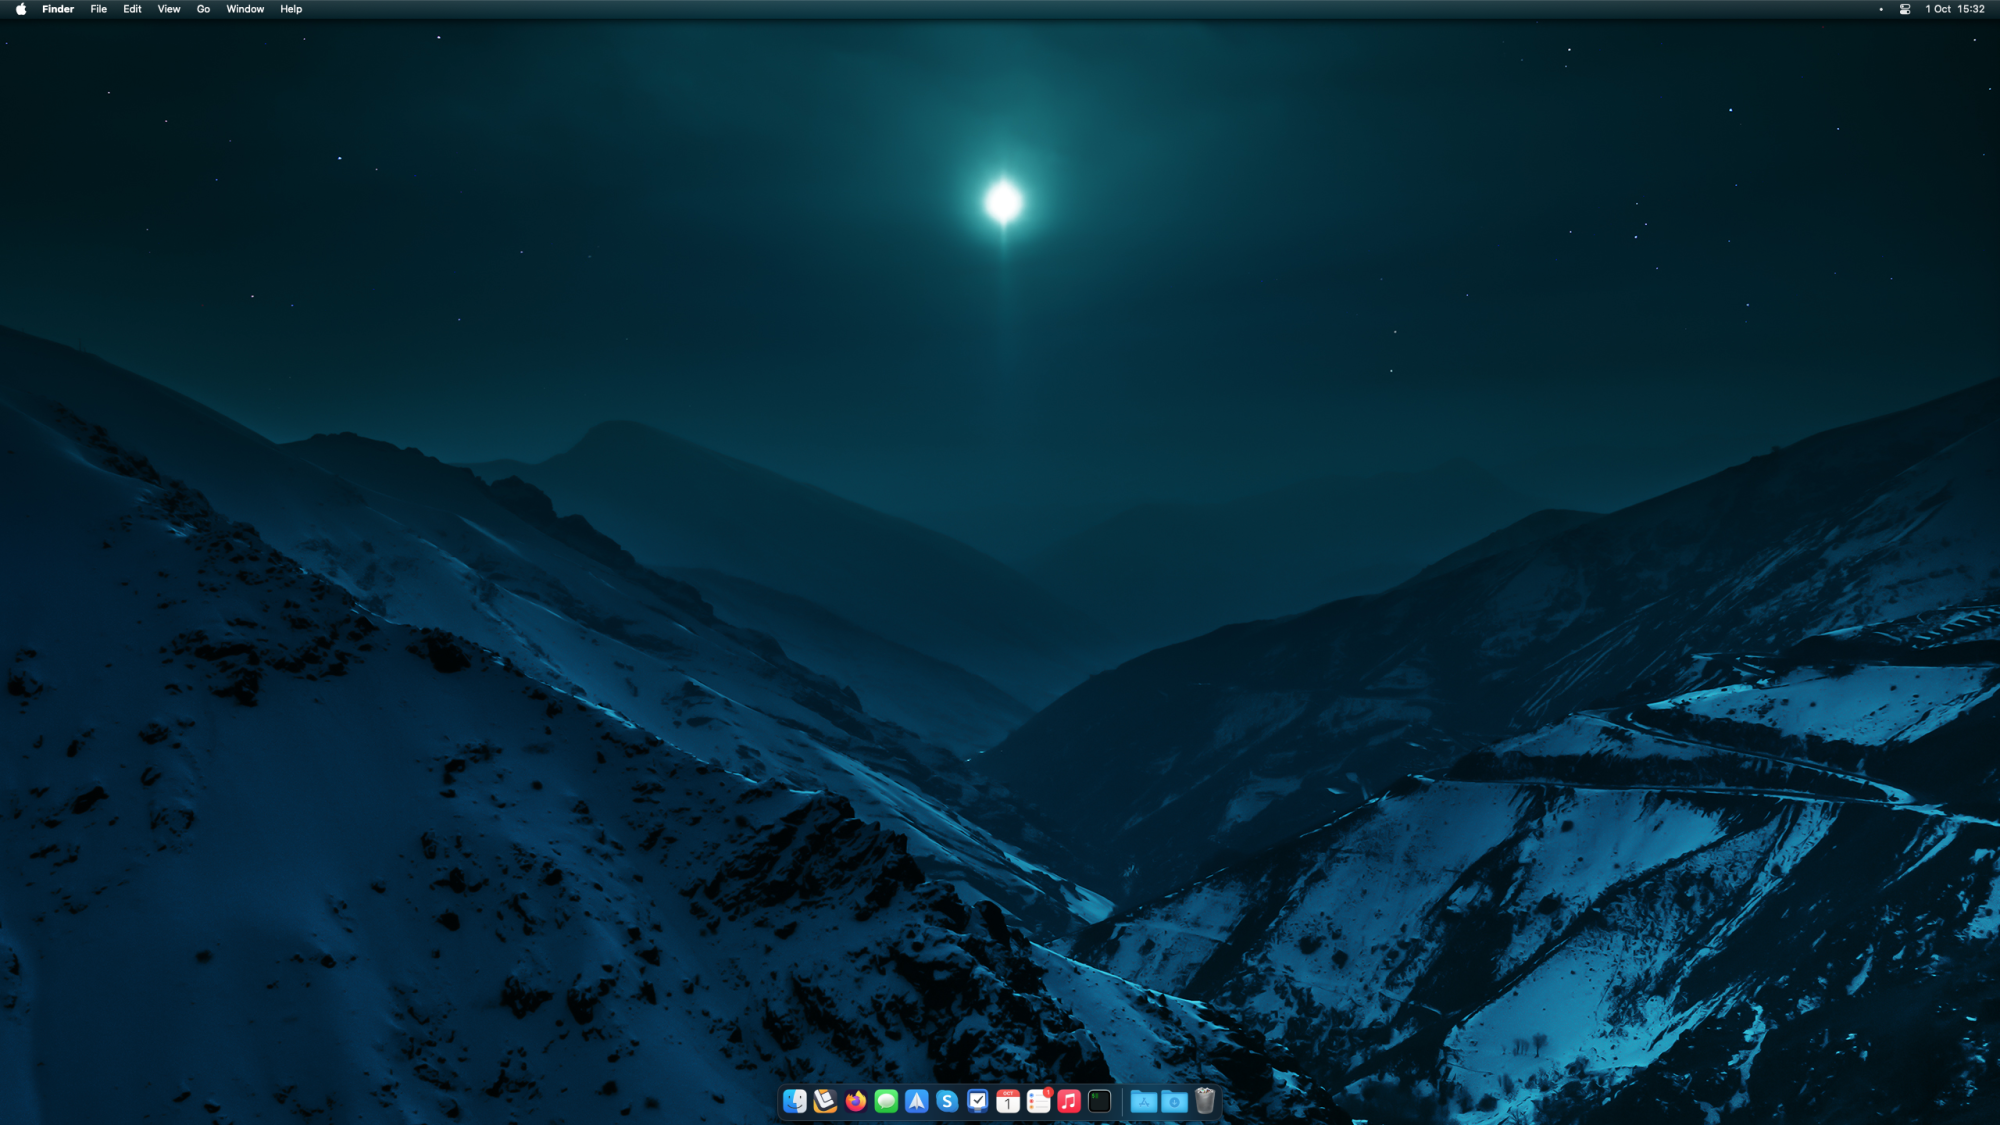Click the small dot status item

pyautogui.click(x=1881, y=9)
